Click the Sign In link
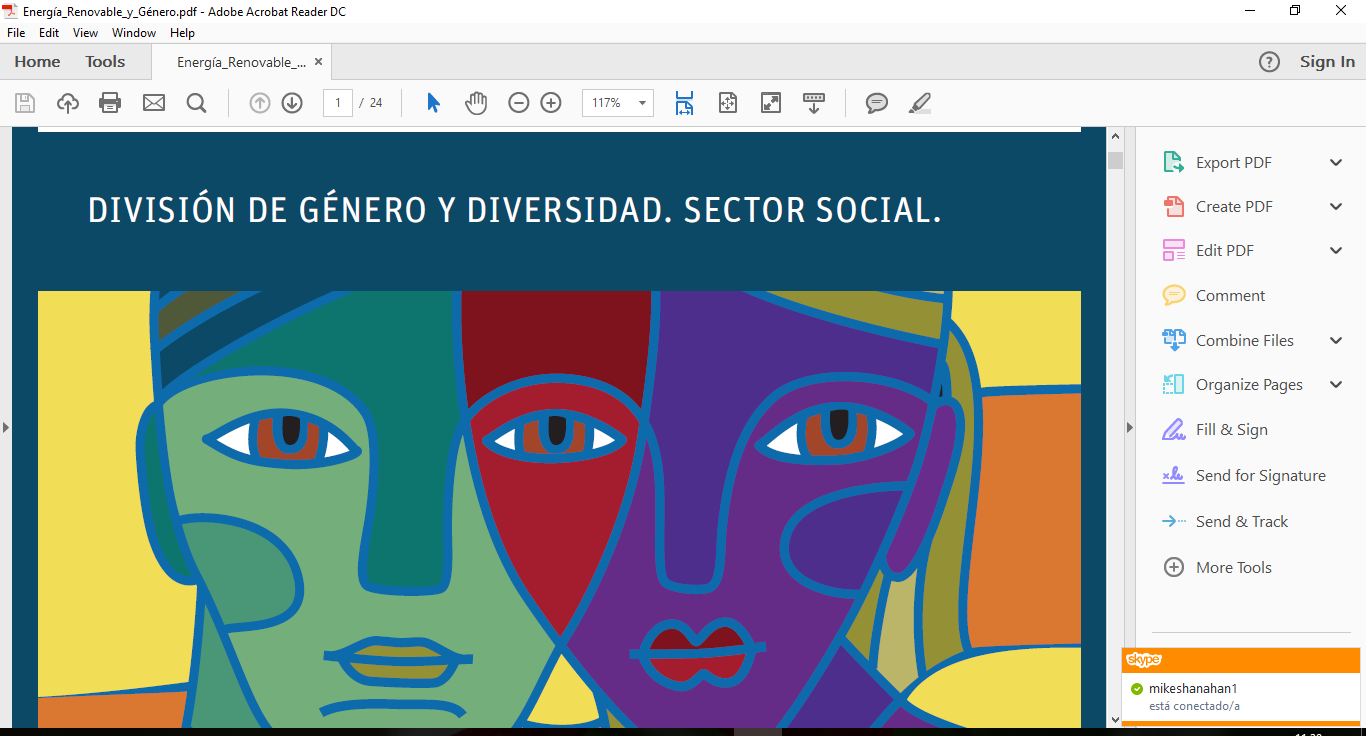The height and width of the screenshot is (736, 1366). click(1327, 62)
